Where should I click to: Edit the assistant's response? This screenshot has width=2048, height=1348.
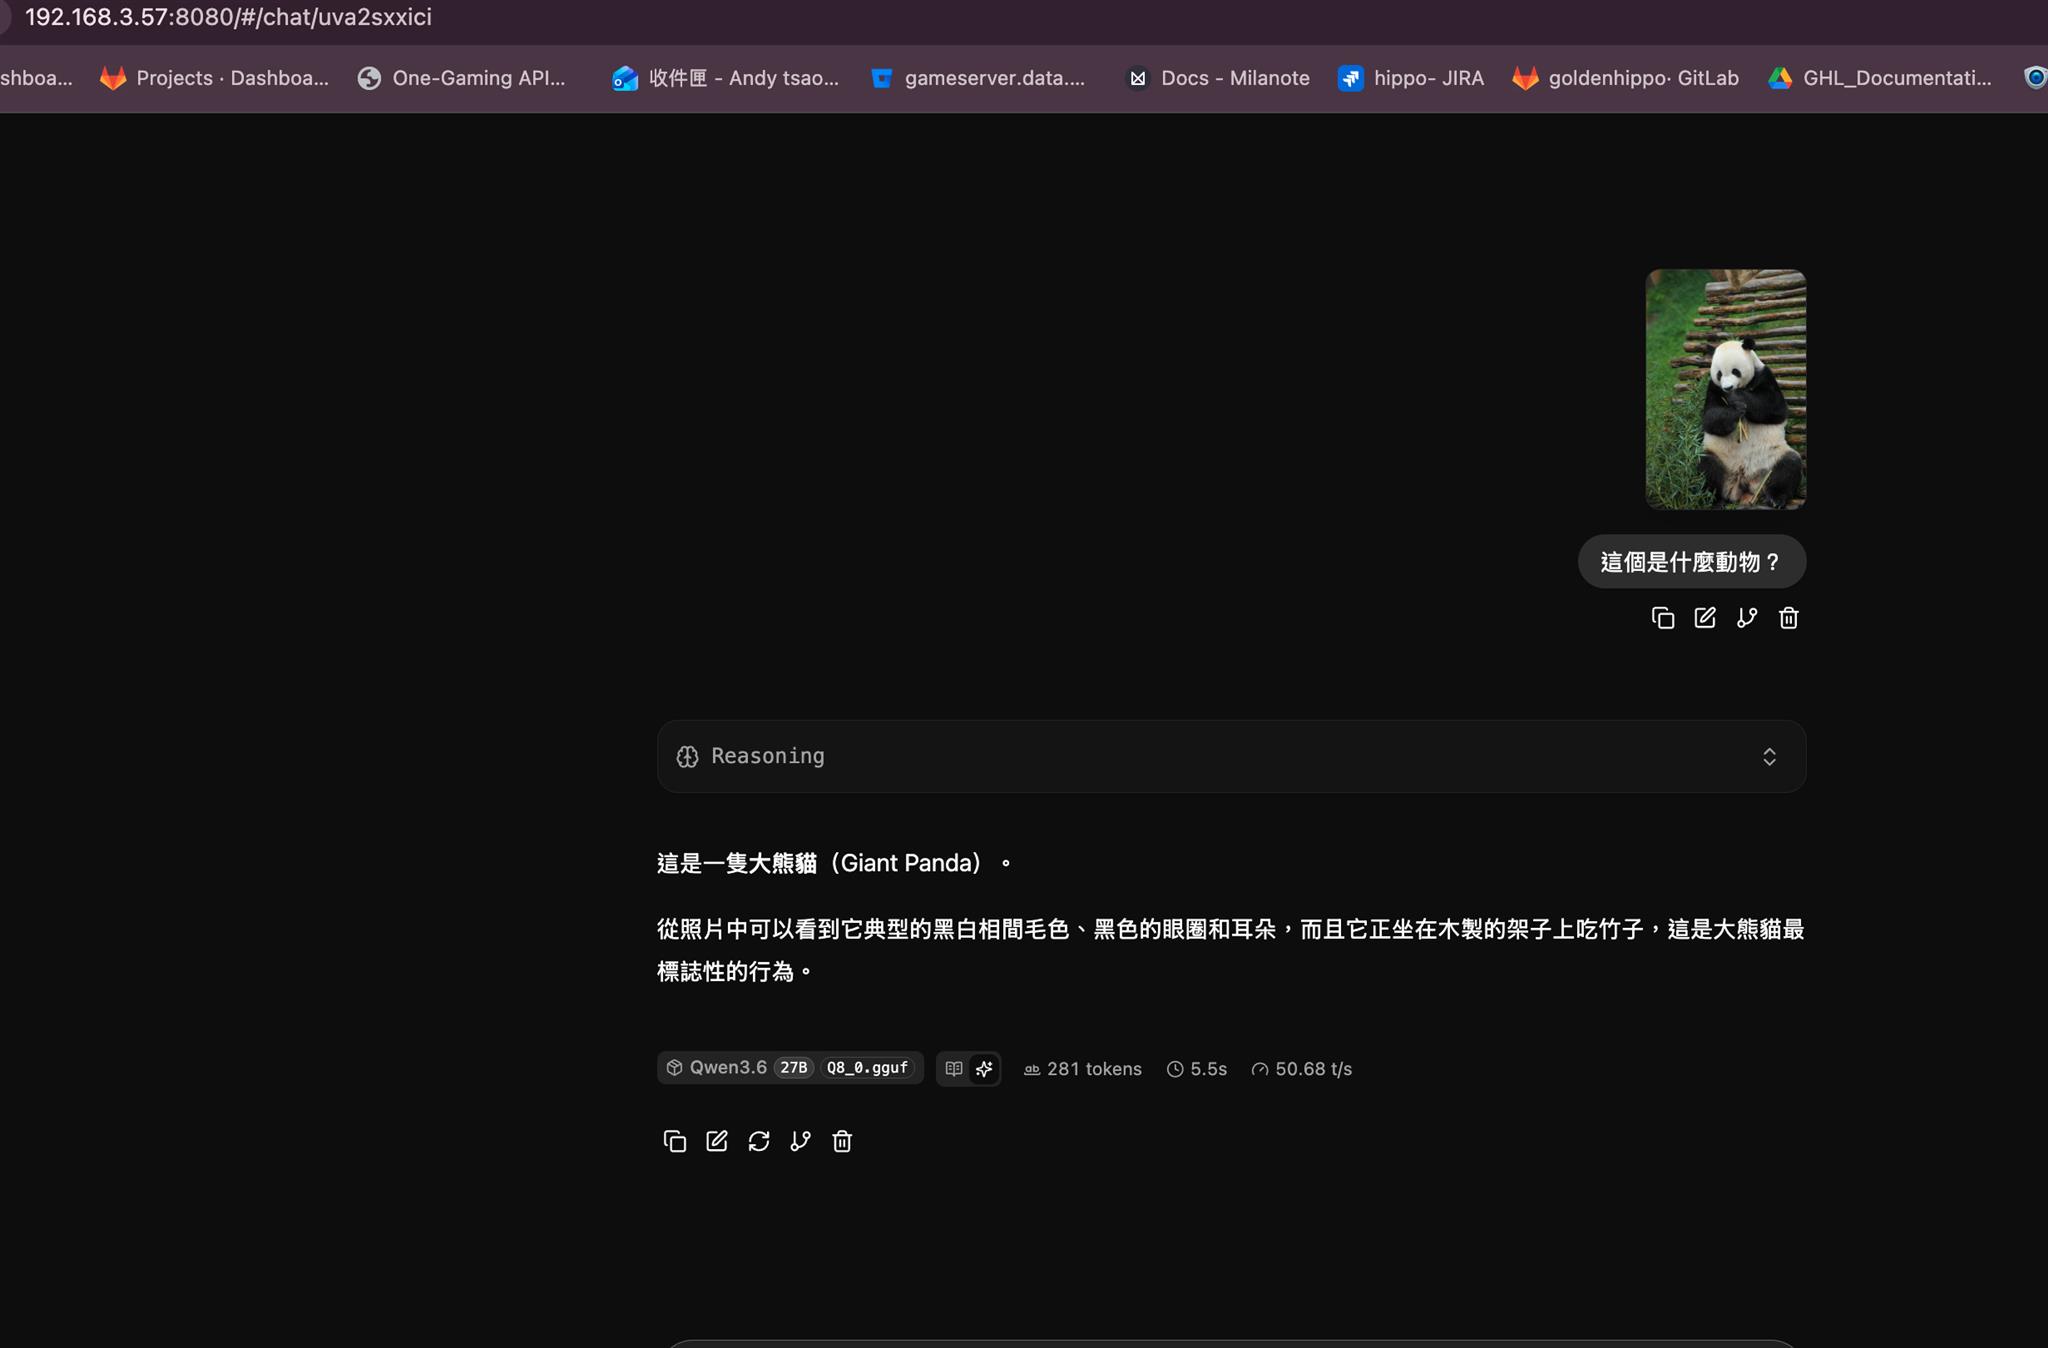pos(717,1141)
